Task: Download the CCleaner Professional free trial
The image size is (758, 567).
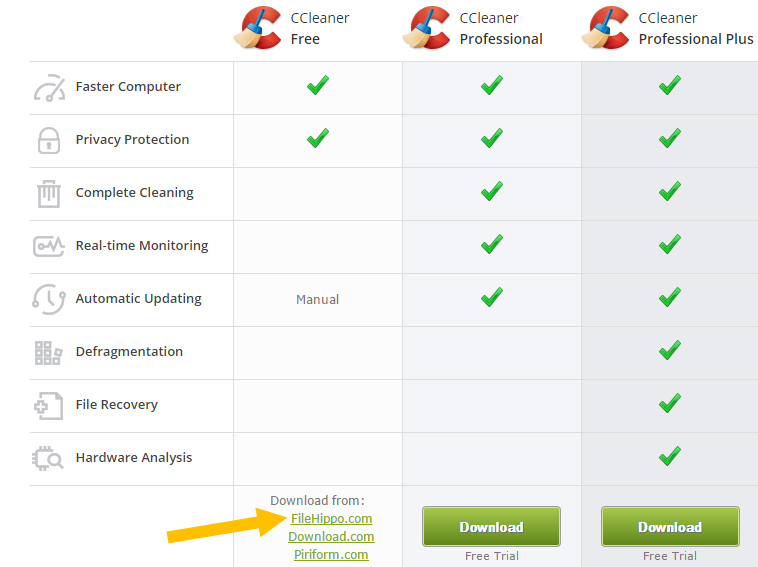Action: tap(491, 526)
